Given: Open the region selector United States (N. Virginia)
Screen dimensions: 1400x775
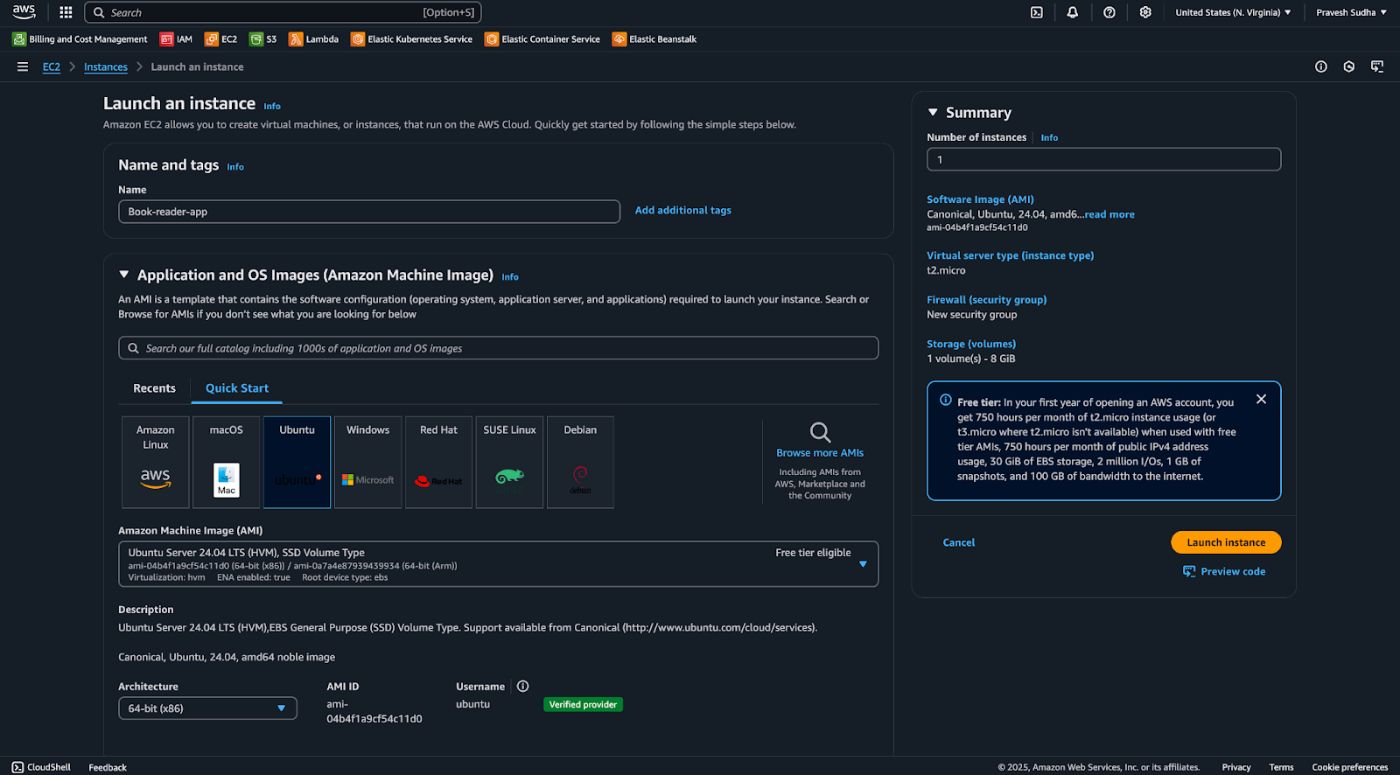Looking at the screenshot, I should pyautogui.click(x=1233, y=12).
